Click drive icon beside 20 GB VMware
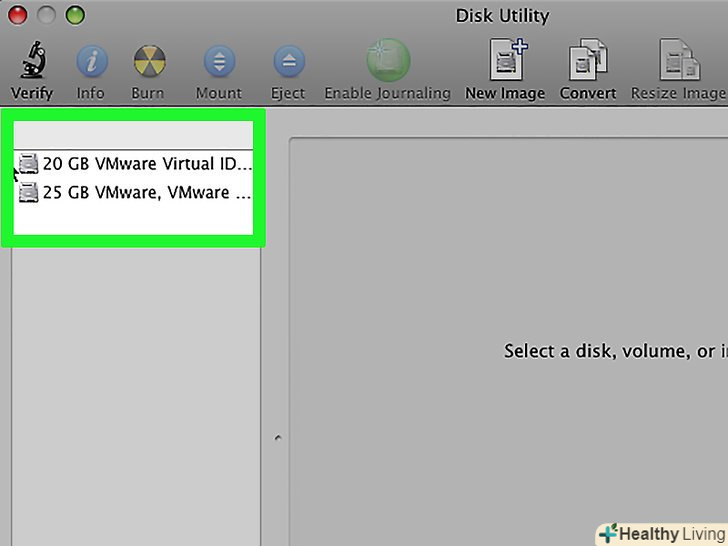Viewport: 728px width, 546px height. coord(28,164)
